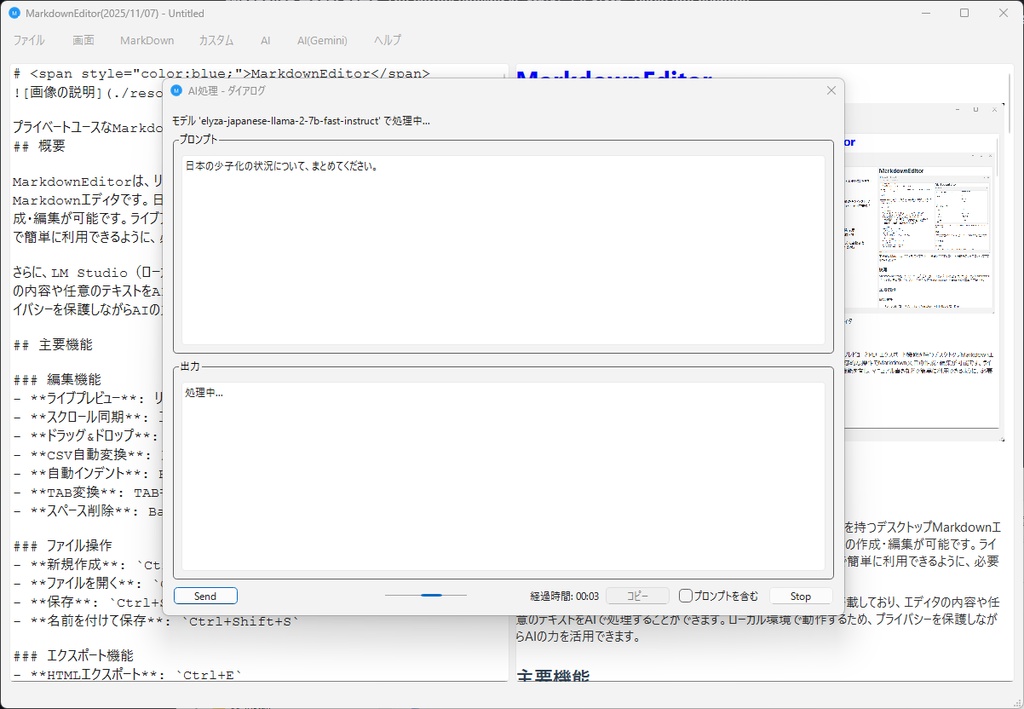Click the 主要機能 heading in the preview

(x=552, y=676)
